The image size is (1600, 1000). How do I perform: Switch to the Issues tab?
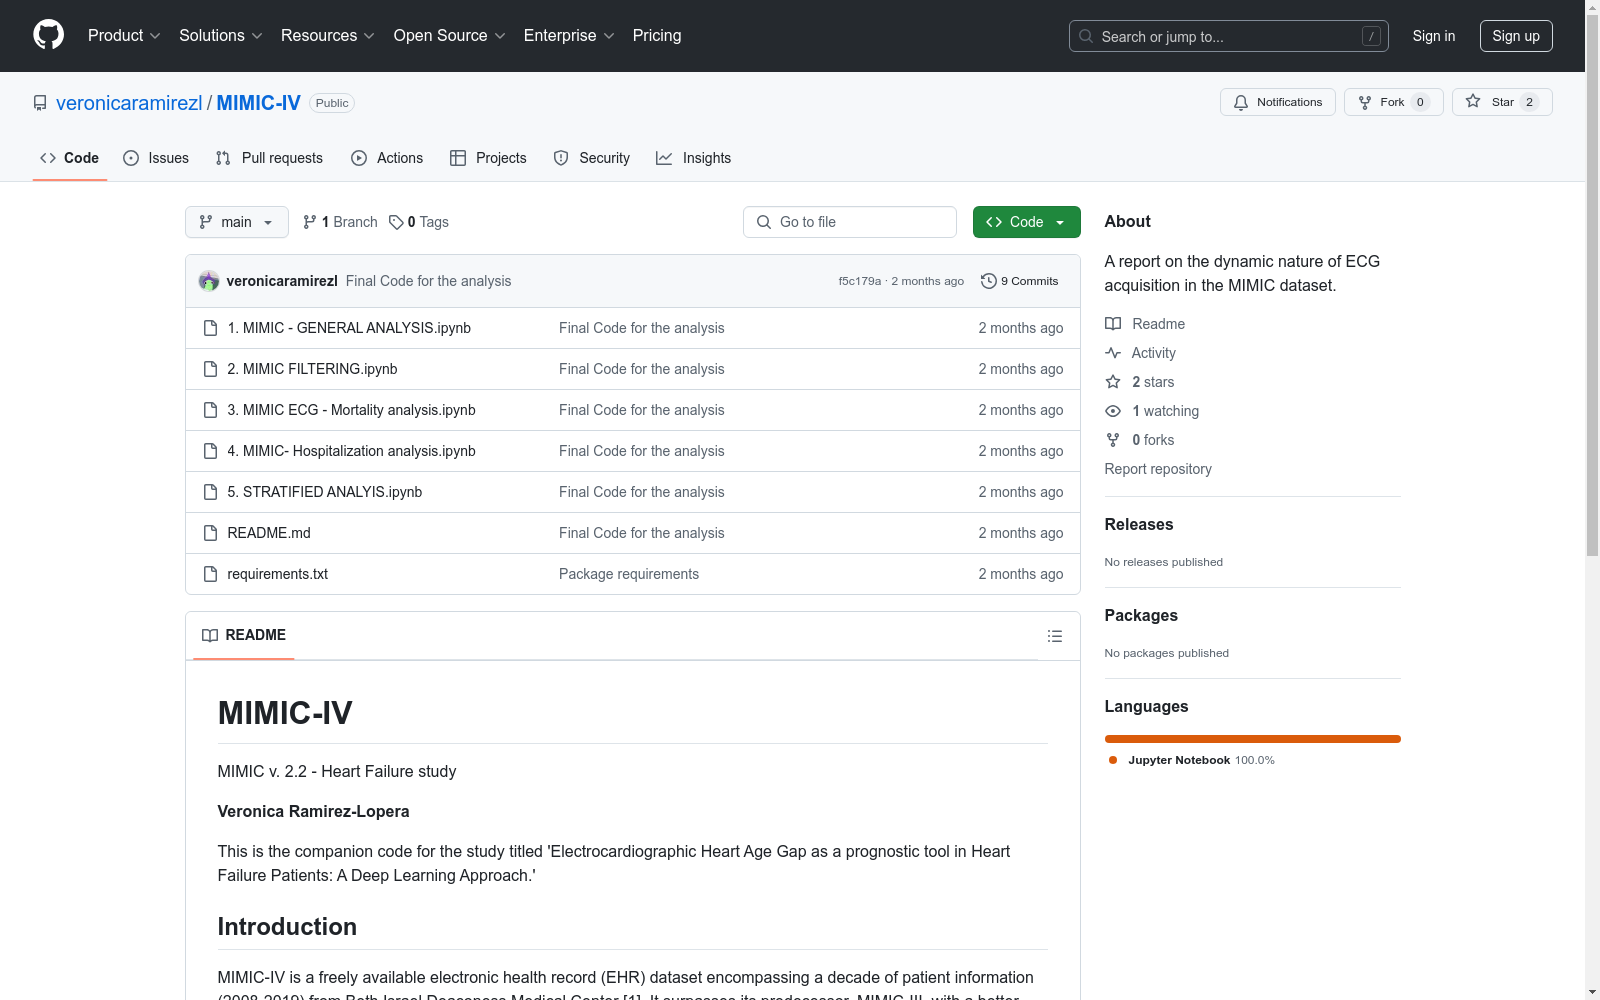click(x=156, y=158)
